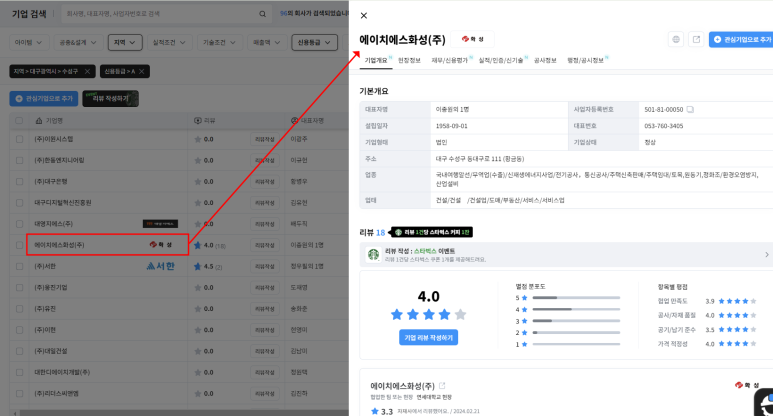This screenshot has height=416, width=773.
Task: Click 기업 리뷰 작성하기 button under 4.0 rating
Action: tap(428, 338)
